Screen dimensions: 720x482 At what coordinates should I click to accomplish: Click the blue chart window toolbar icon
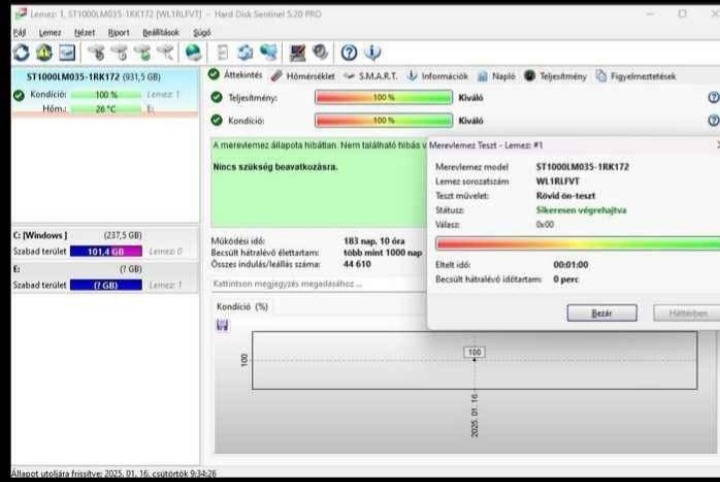(67, 53)
